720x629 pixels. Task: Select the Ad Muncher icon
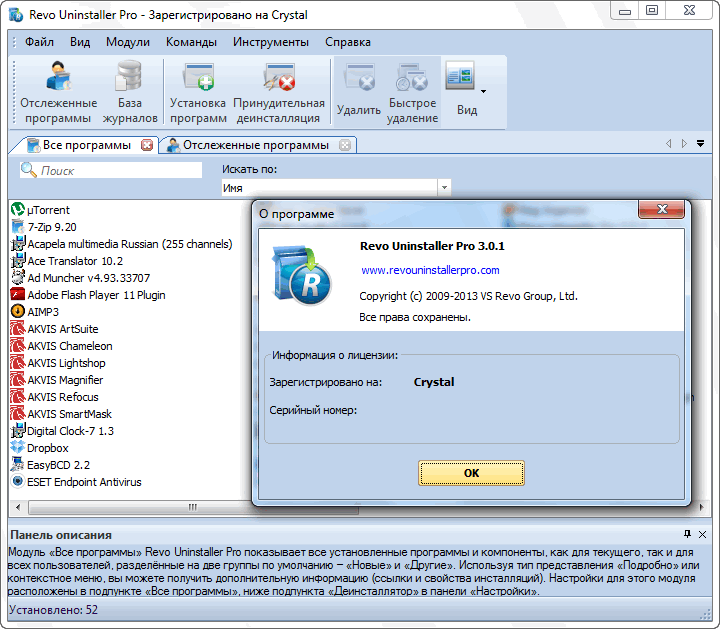17,277
